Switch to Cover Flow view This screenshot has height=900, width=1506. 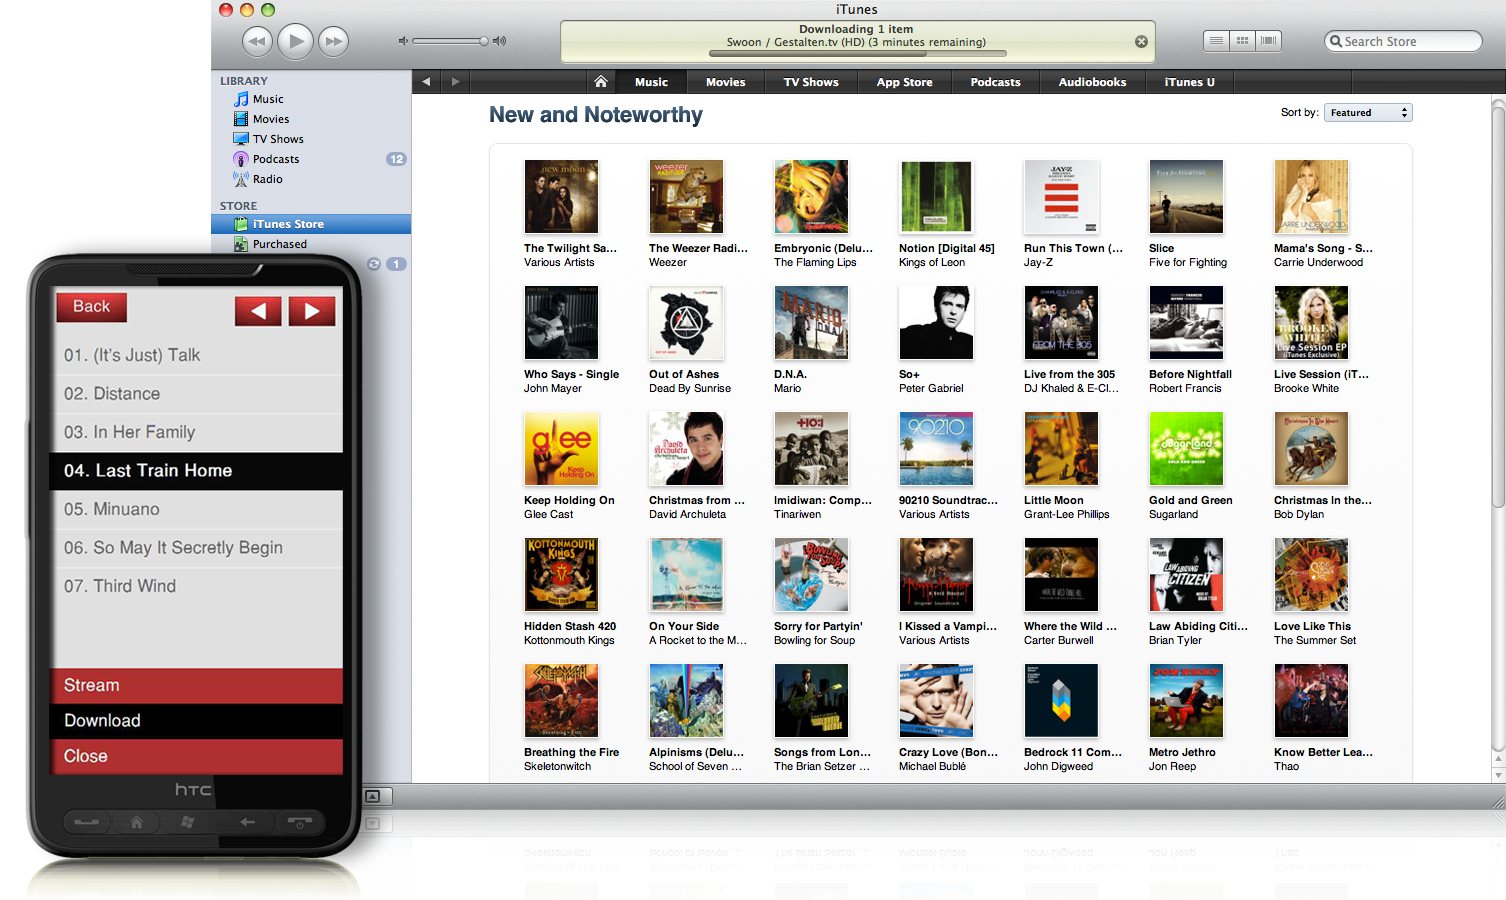[1268, 41]
